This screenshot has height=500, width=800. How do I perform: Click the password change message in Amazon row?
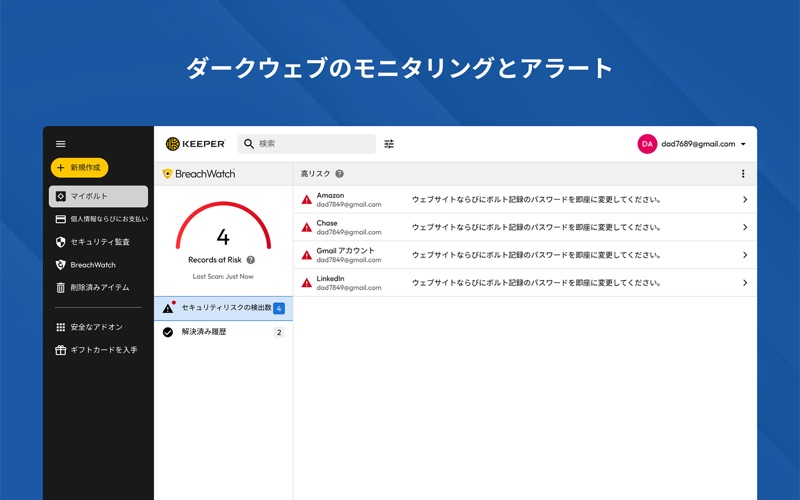pyautogui.click(x=537, y=199)
